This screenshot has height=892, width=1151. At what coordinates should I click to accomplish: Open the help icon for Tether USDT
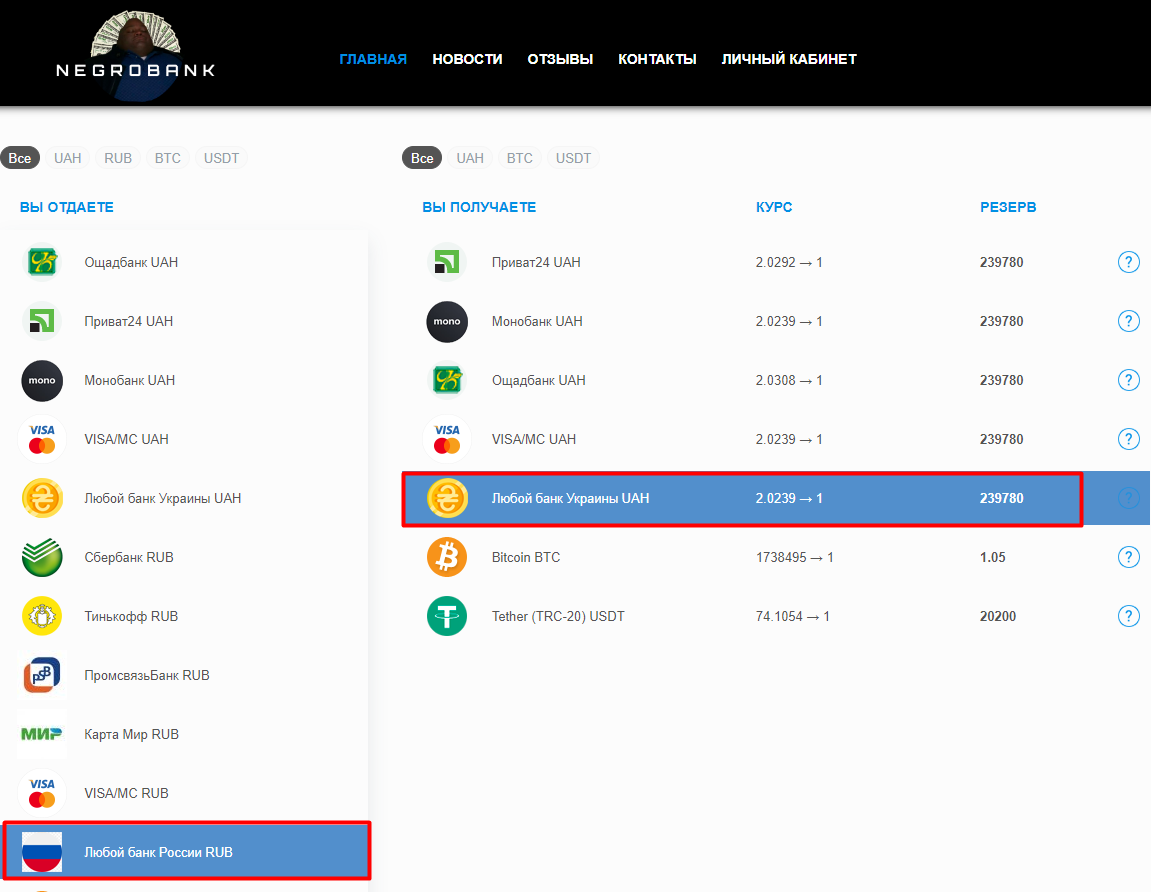click(x=1128, y=616)
